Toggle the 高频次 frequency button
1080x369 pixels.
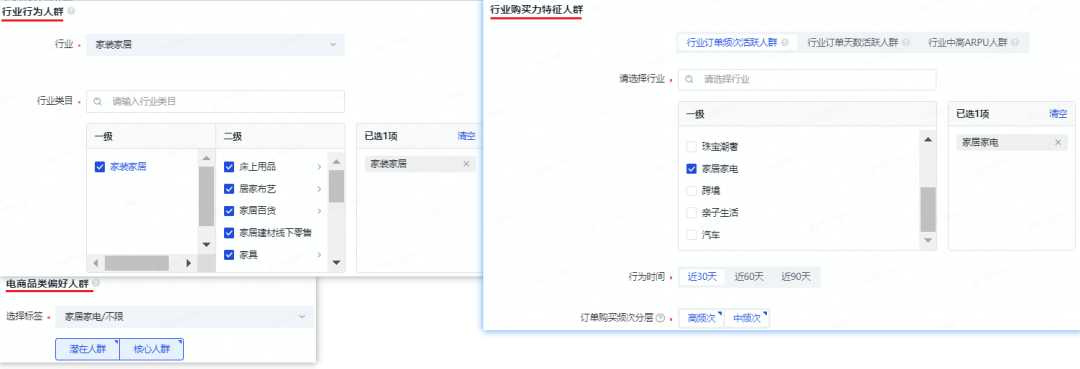coord(702,319)
